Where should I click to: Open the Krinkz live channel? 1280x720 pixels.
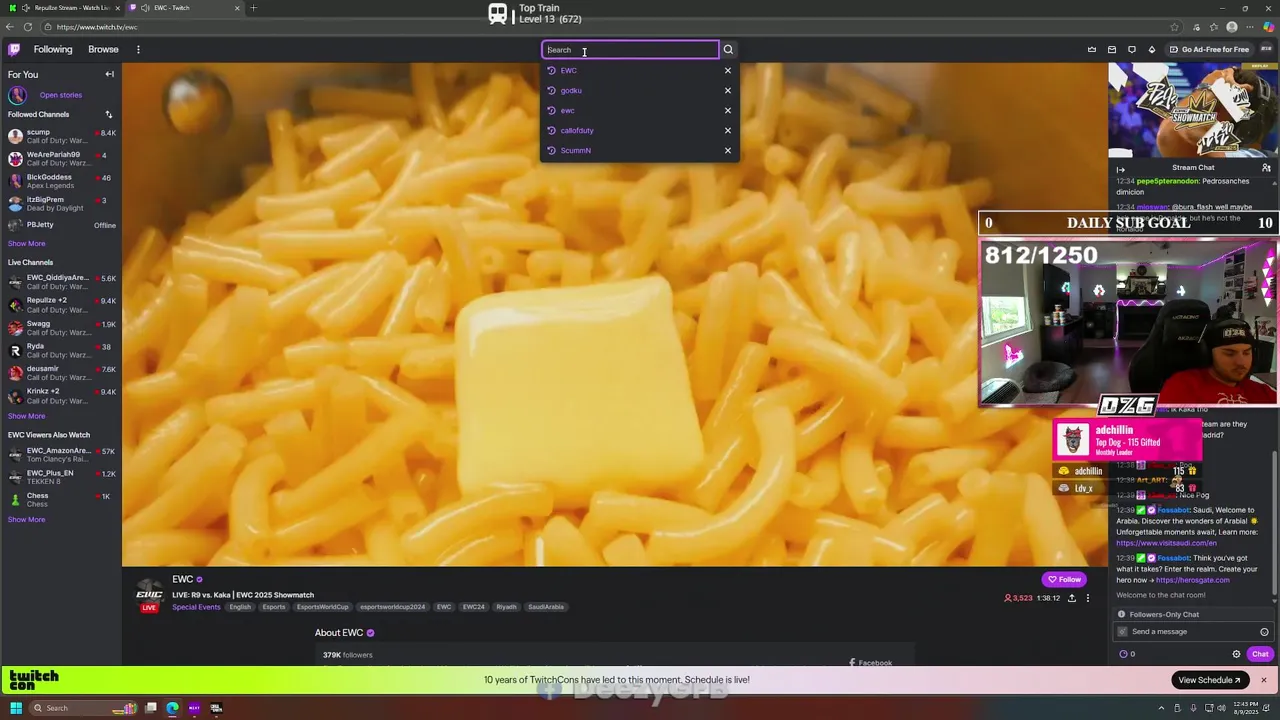[x=61, y=395]
